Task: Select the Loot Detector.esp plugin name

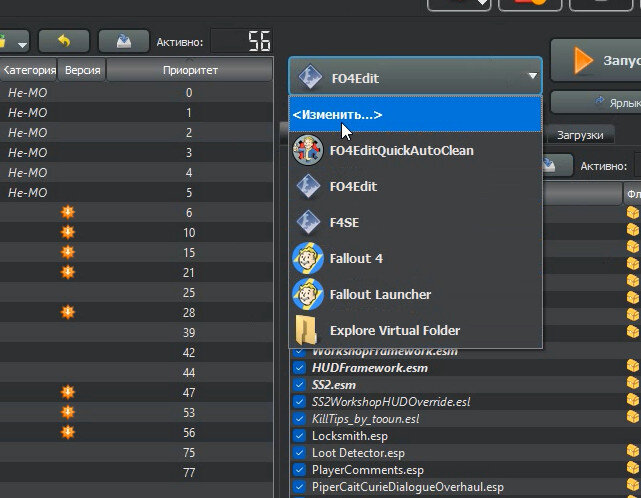Action: [358, 453]
